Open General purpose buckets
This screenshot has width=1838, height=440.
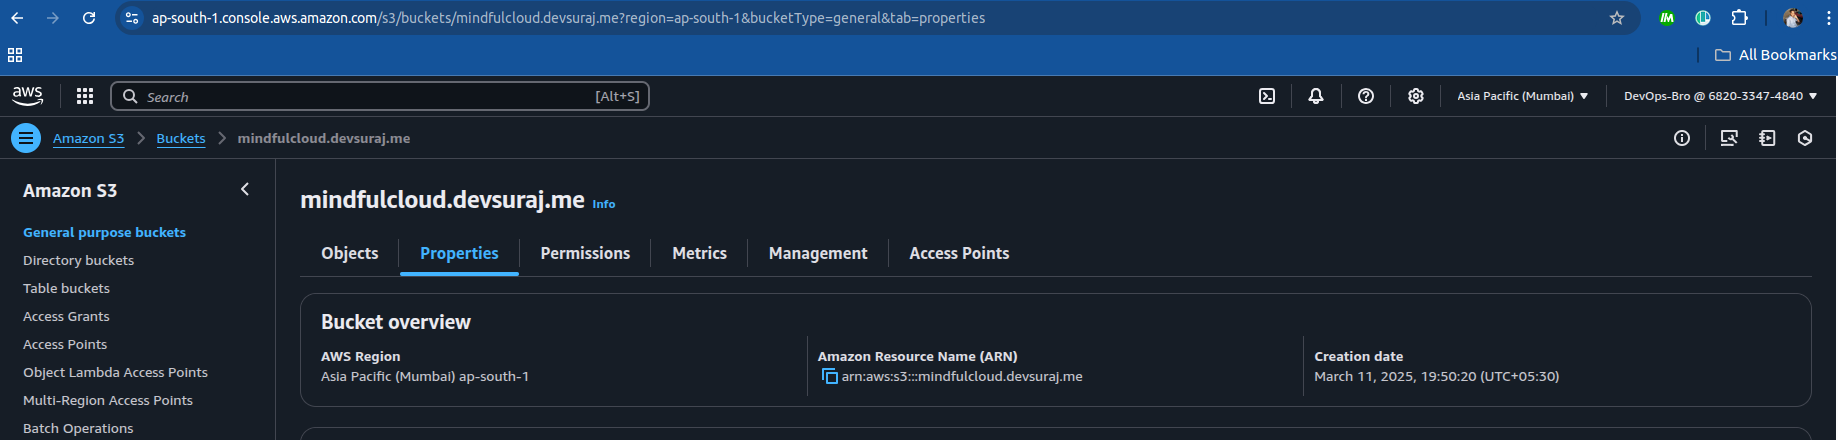[104, 232]
